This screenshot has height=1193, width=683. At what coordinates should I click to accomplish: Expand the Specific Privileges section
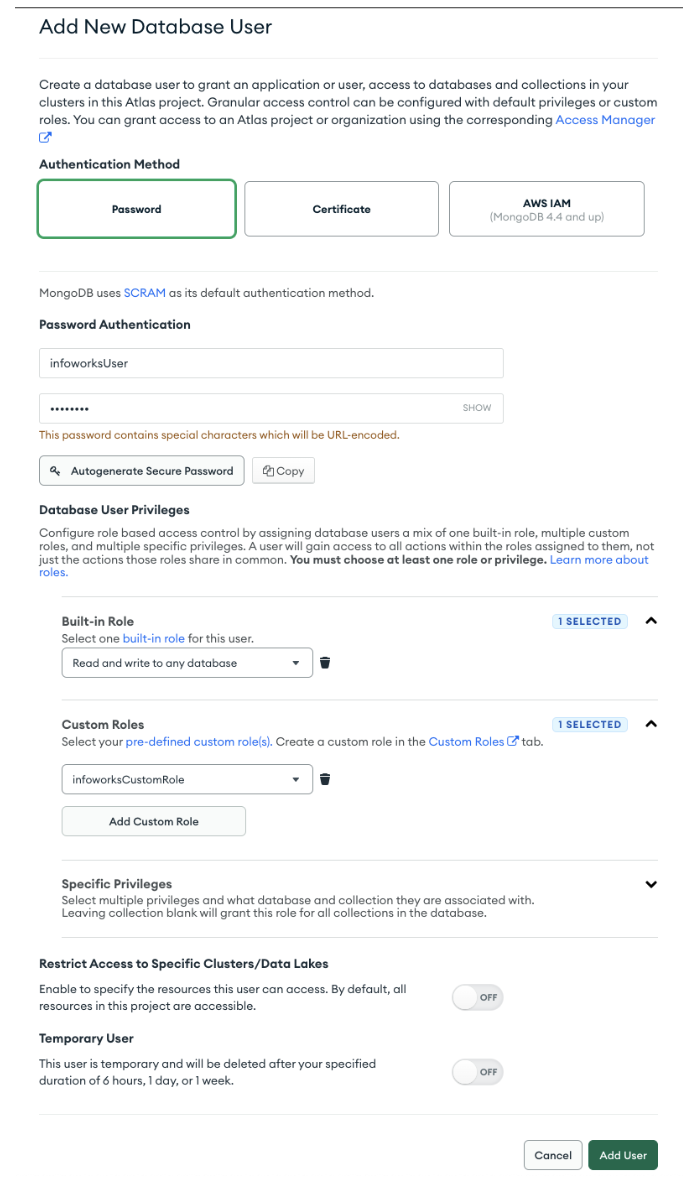[x=651, y=884]
